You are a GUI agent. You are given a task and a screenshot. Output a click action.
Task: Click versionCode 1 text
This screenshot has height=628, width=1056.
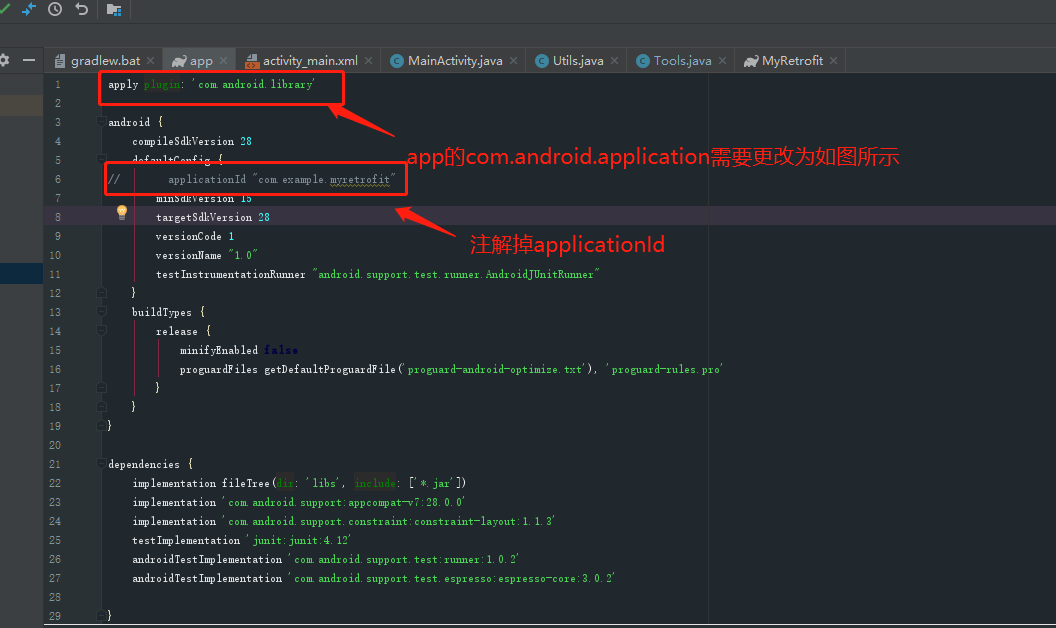coord(195,236)
